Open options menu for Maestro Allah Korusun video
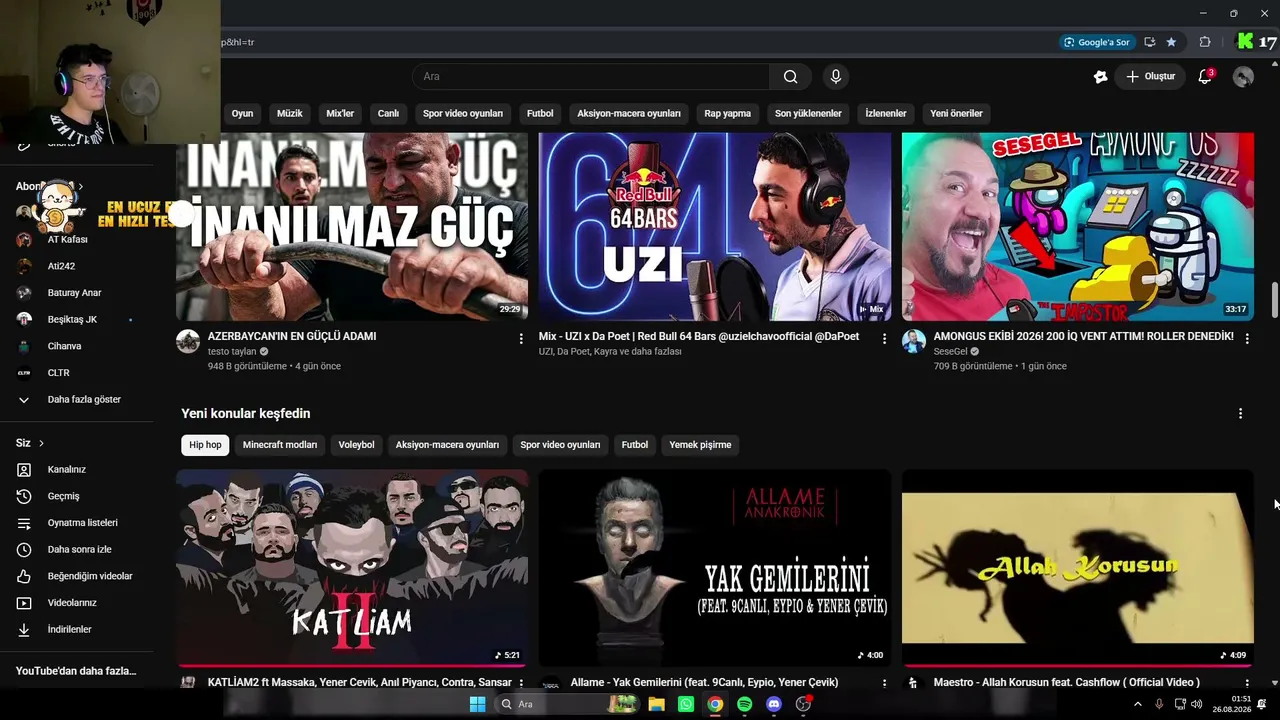This screenshot has height=720, width=1280. (1247, 684)
